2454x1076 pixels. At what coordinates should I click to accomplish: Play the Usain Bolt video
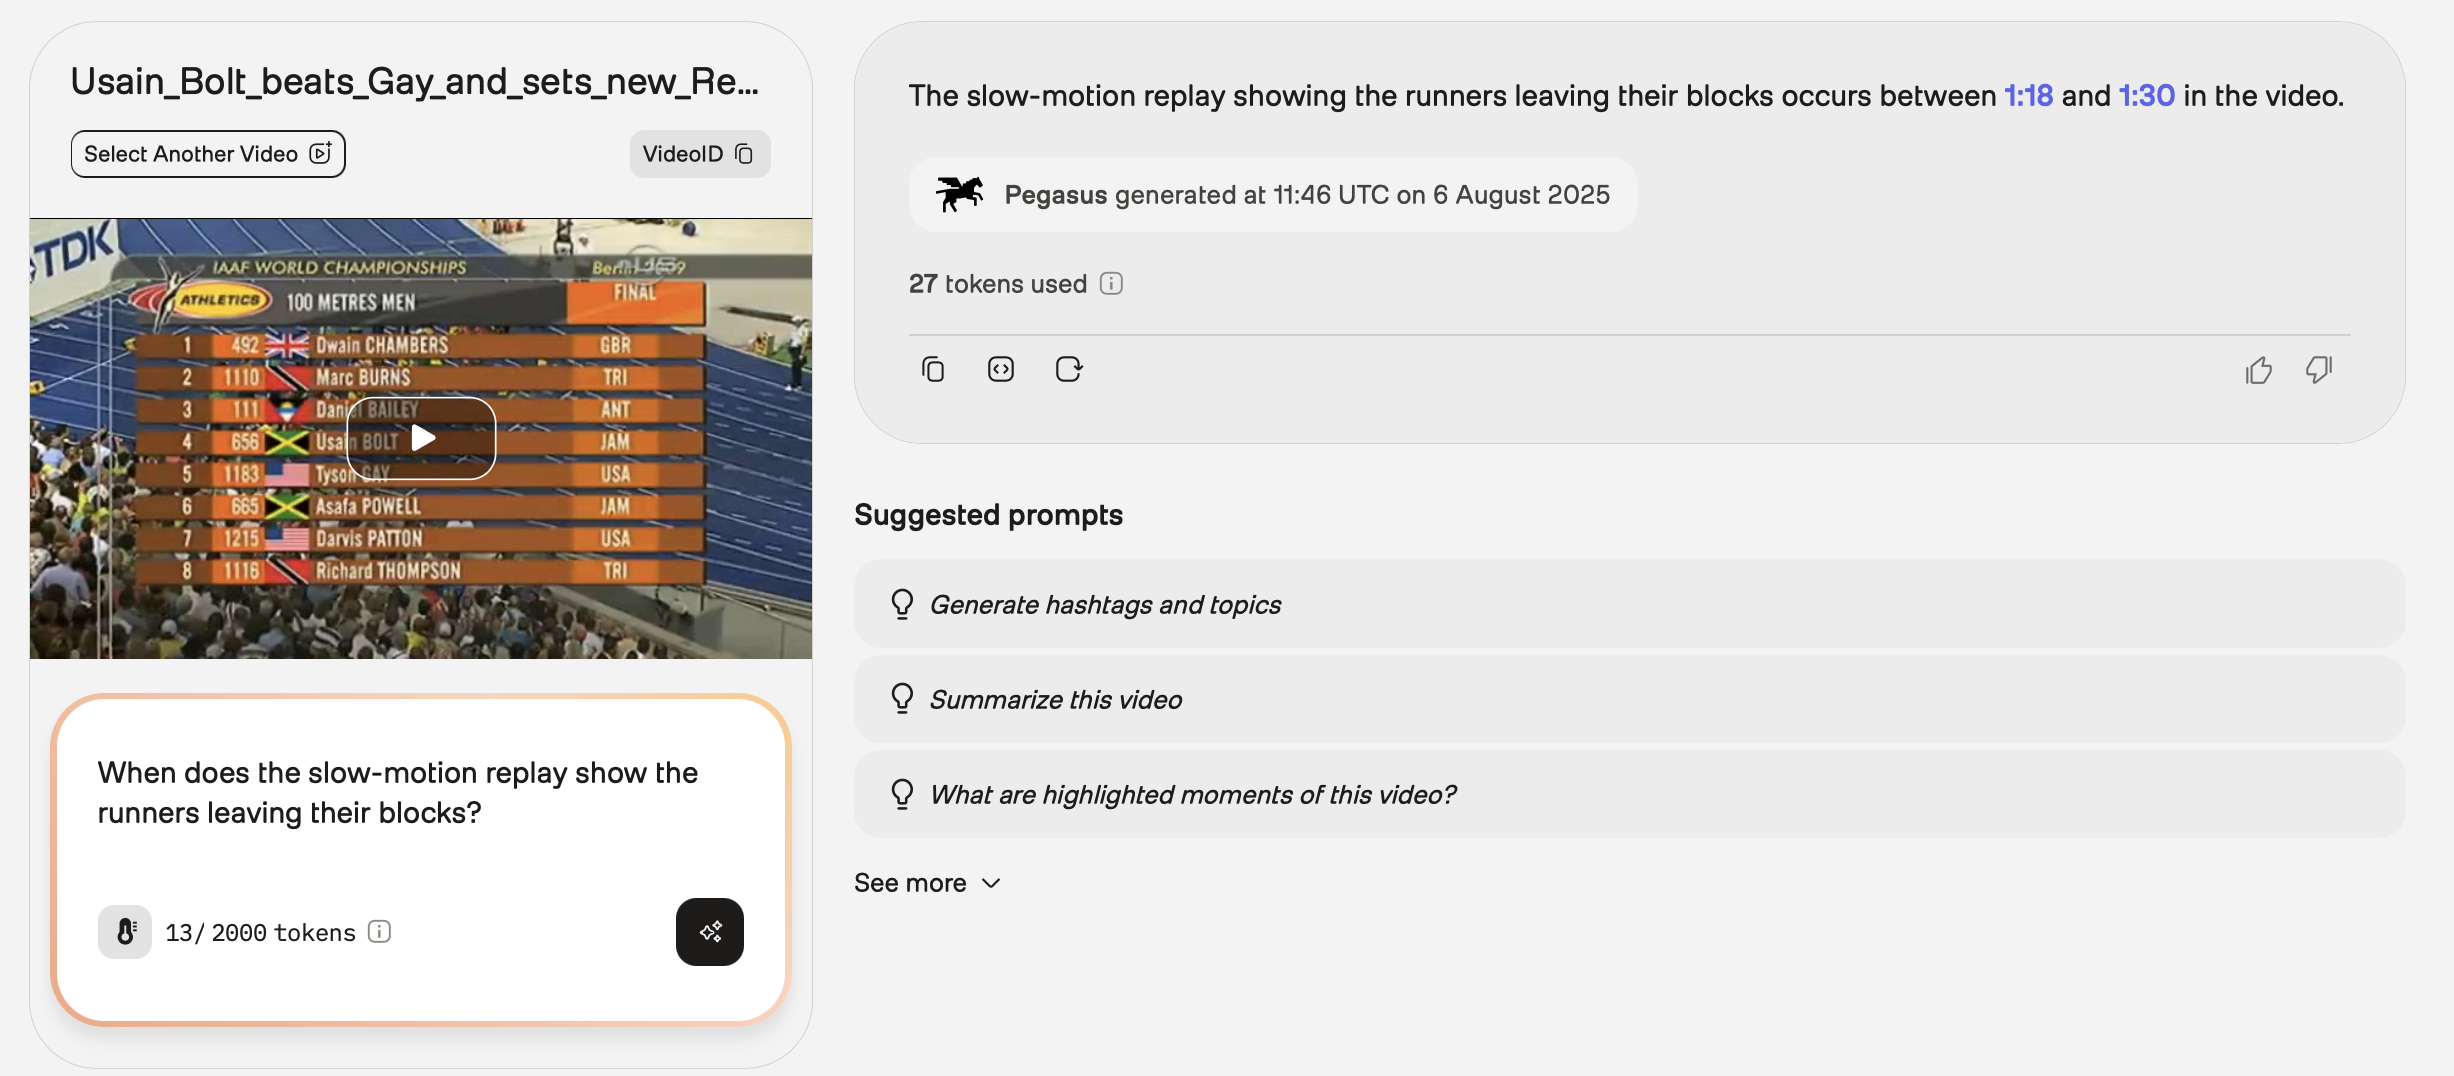[421, 438]
